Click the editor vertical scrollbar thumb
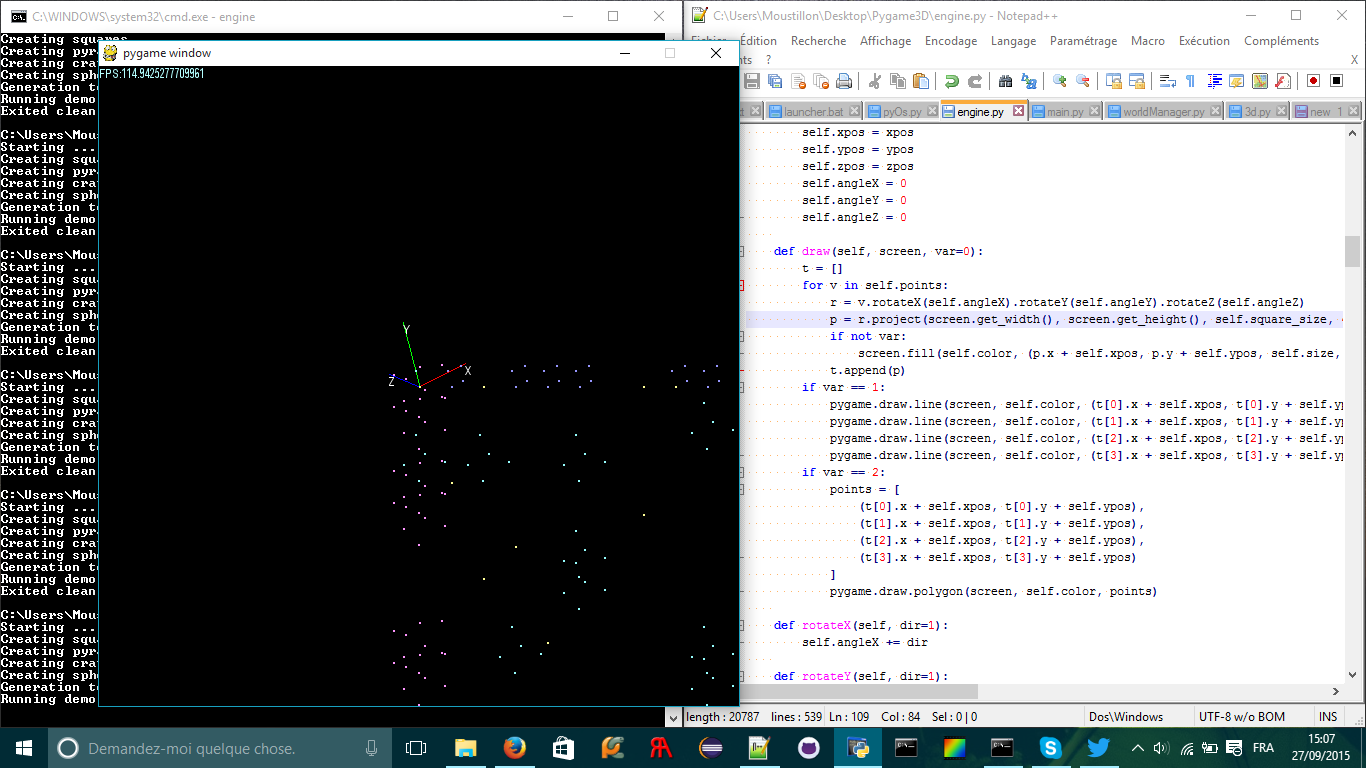Screen dimensions: 1366x768 pyautogui.click(x=1352, y=251)
